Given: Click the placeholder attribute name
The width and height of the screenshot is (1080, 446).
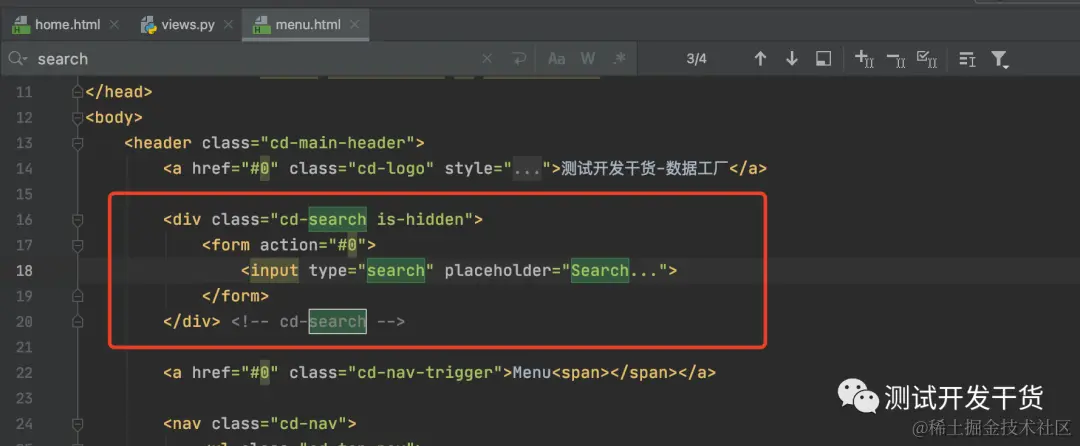Looking at the screenshot, I should (x=497, y=270).
